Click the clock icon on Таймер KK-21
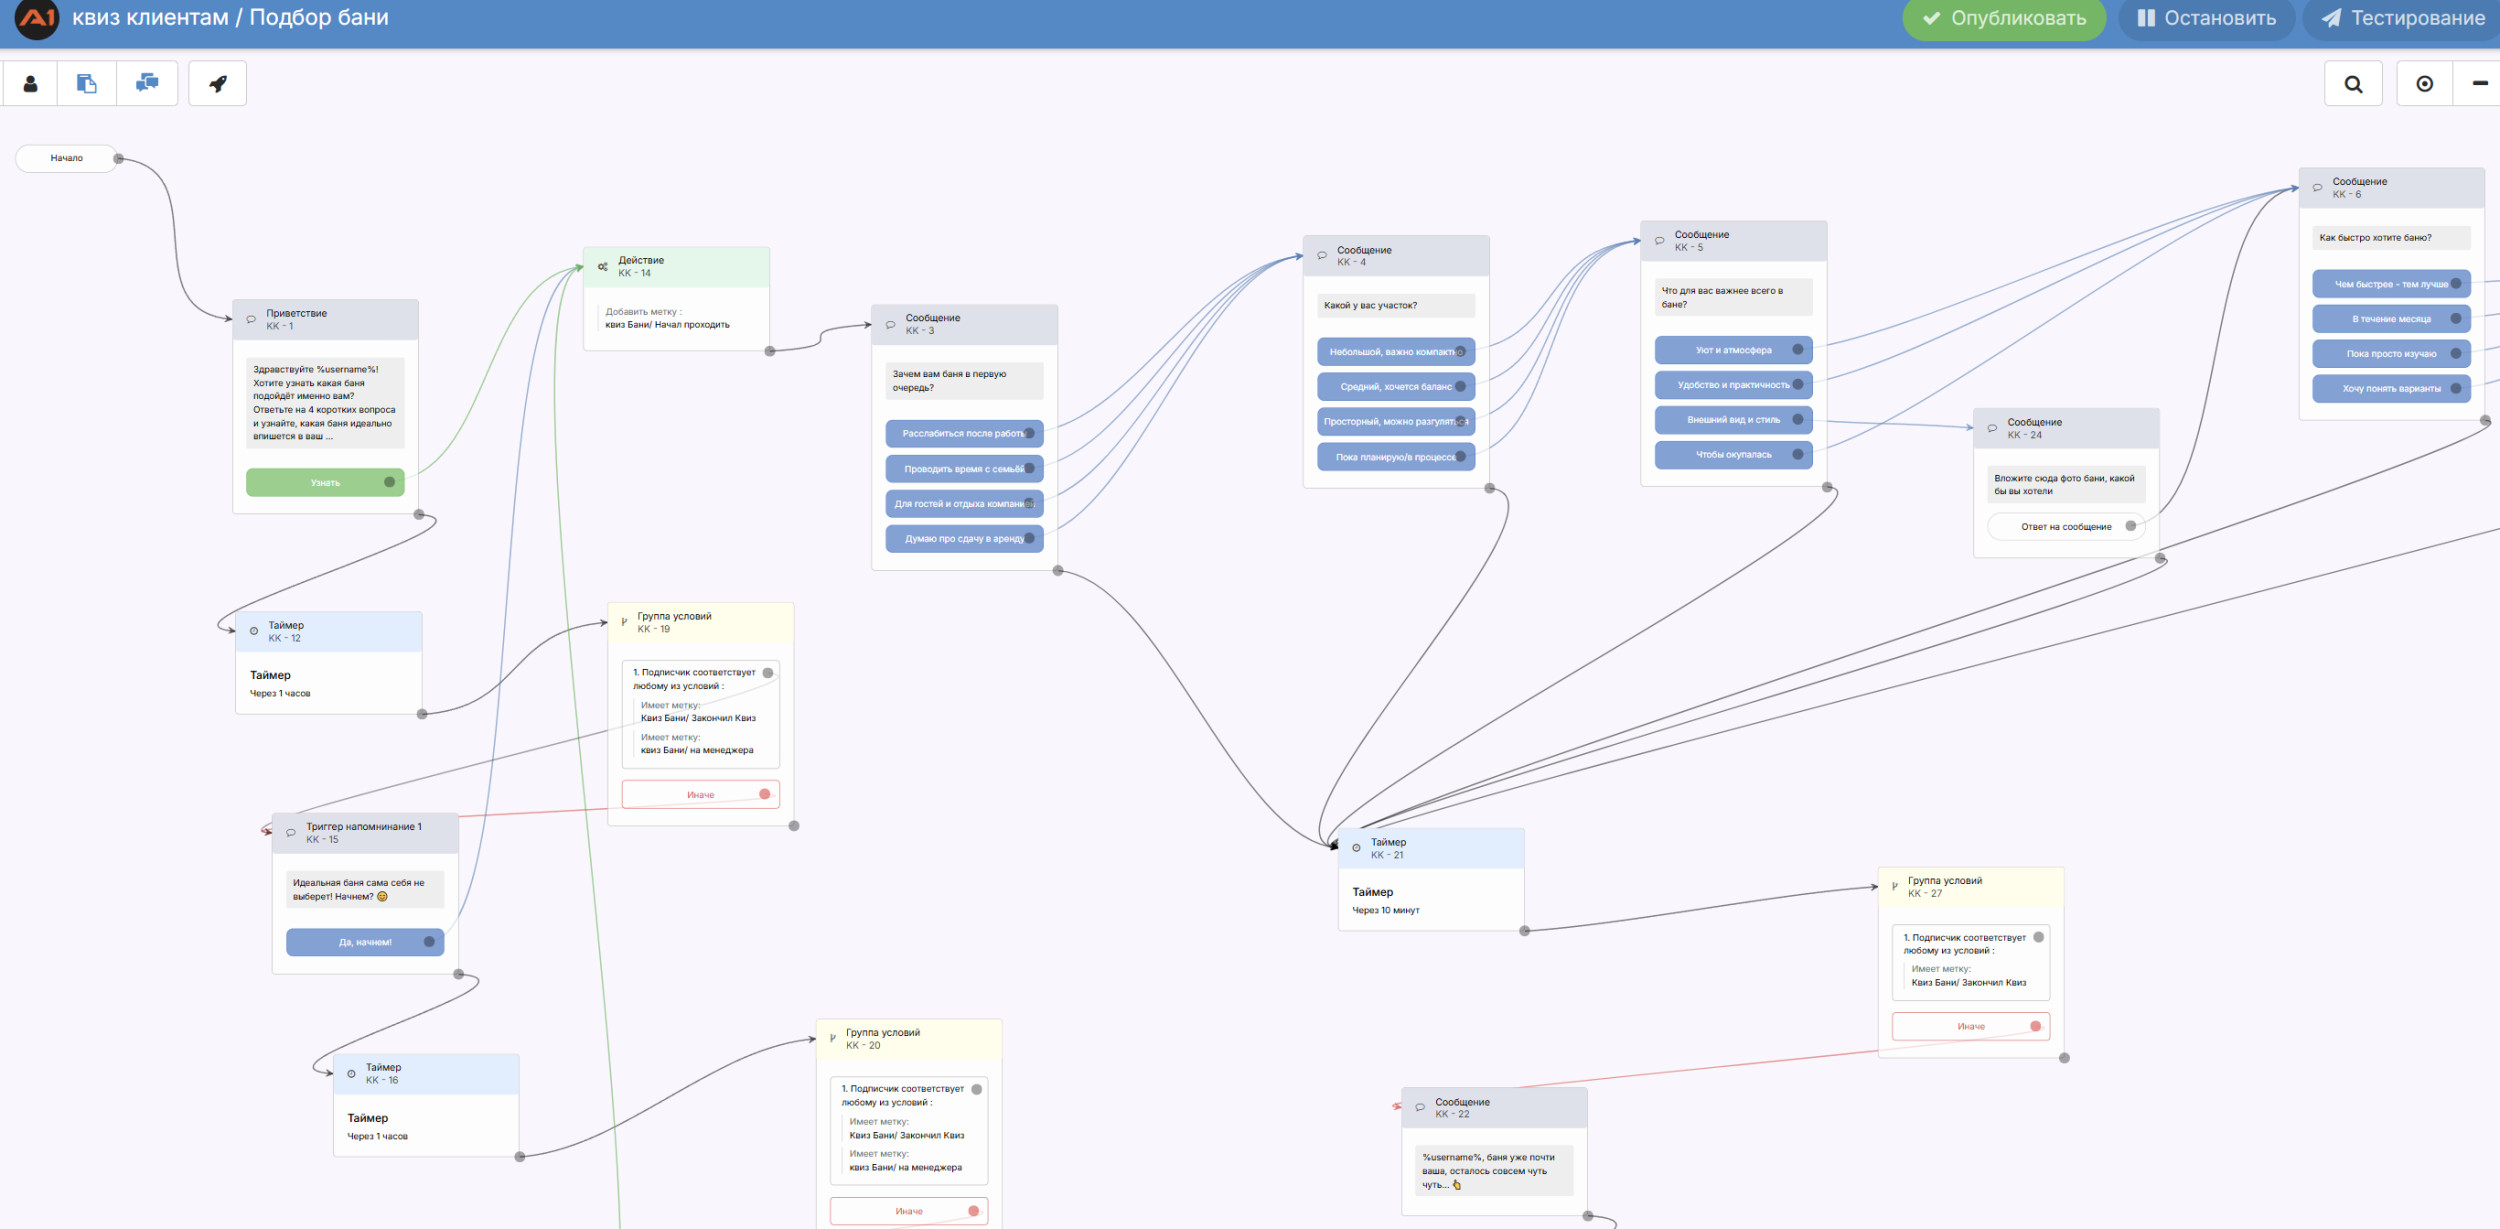 (1356, 848)
